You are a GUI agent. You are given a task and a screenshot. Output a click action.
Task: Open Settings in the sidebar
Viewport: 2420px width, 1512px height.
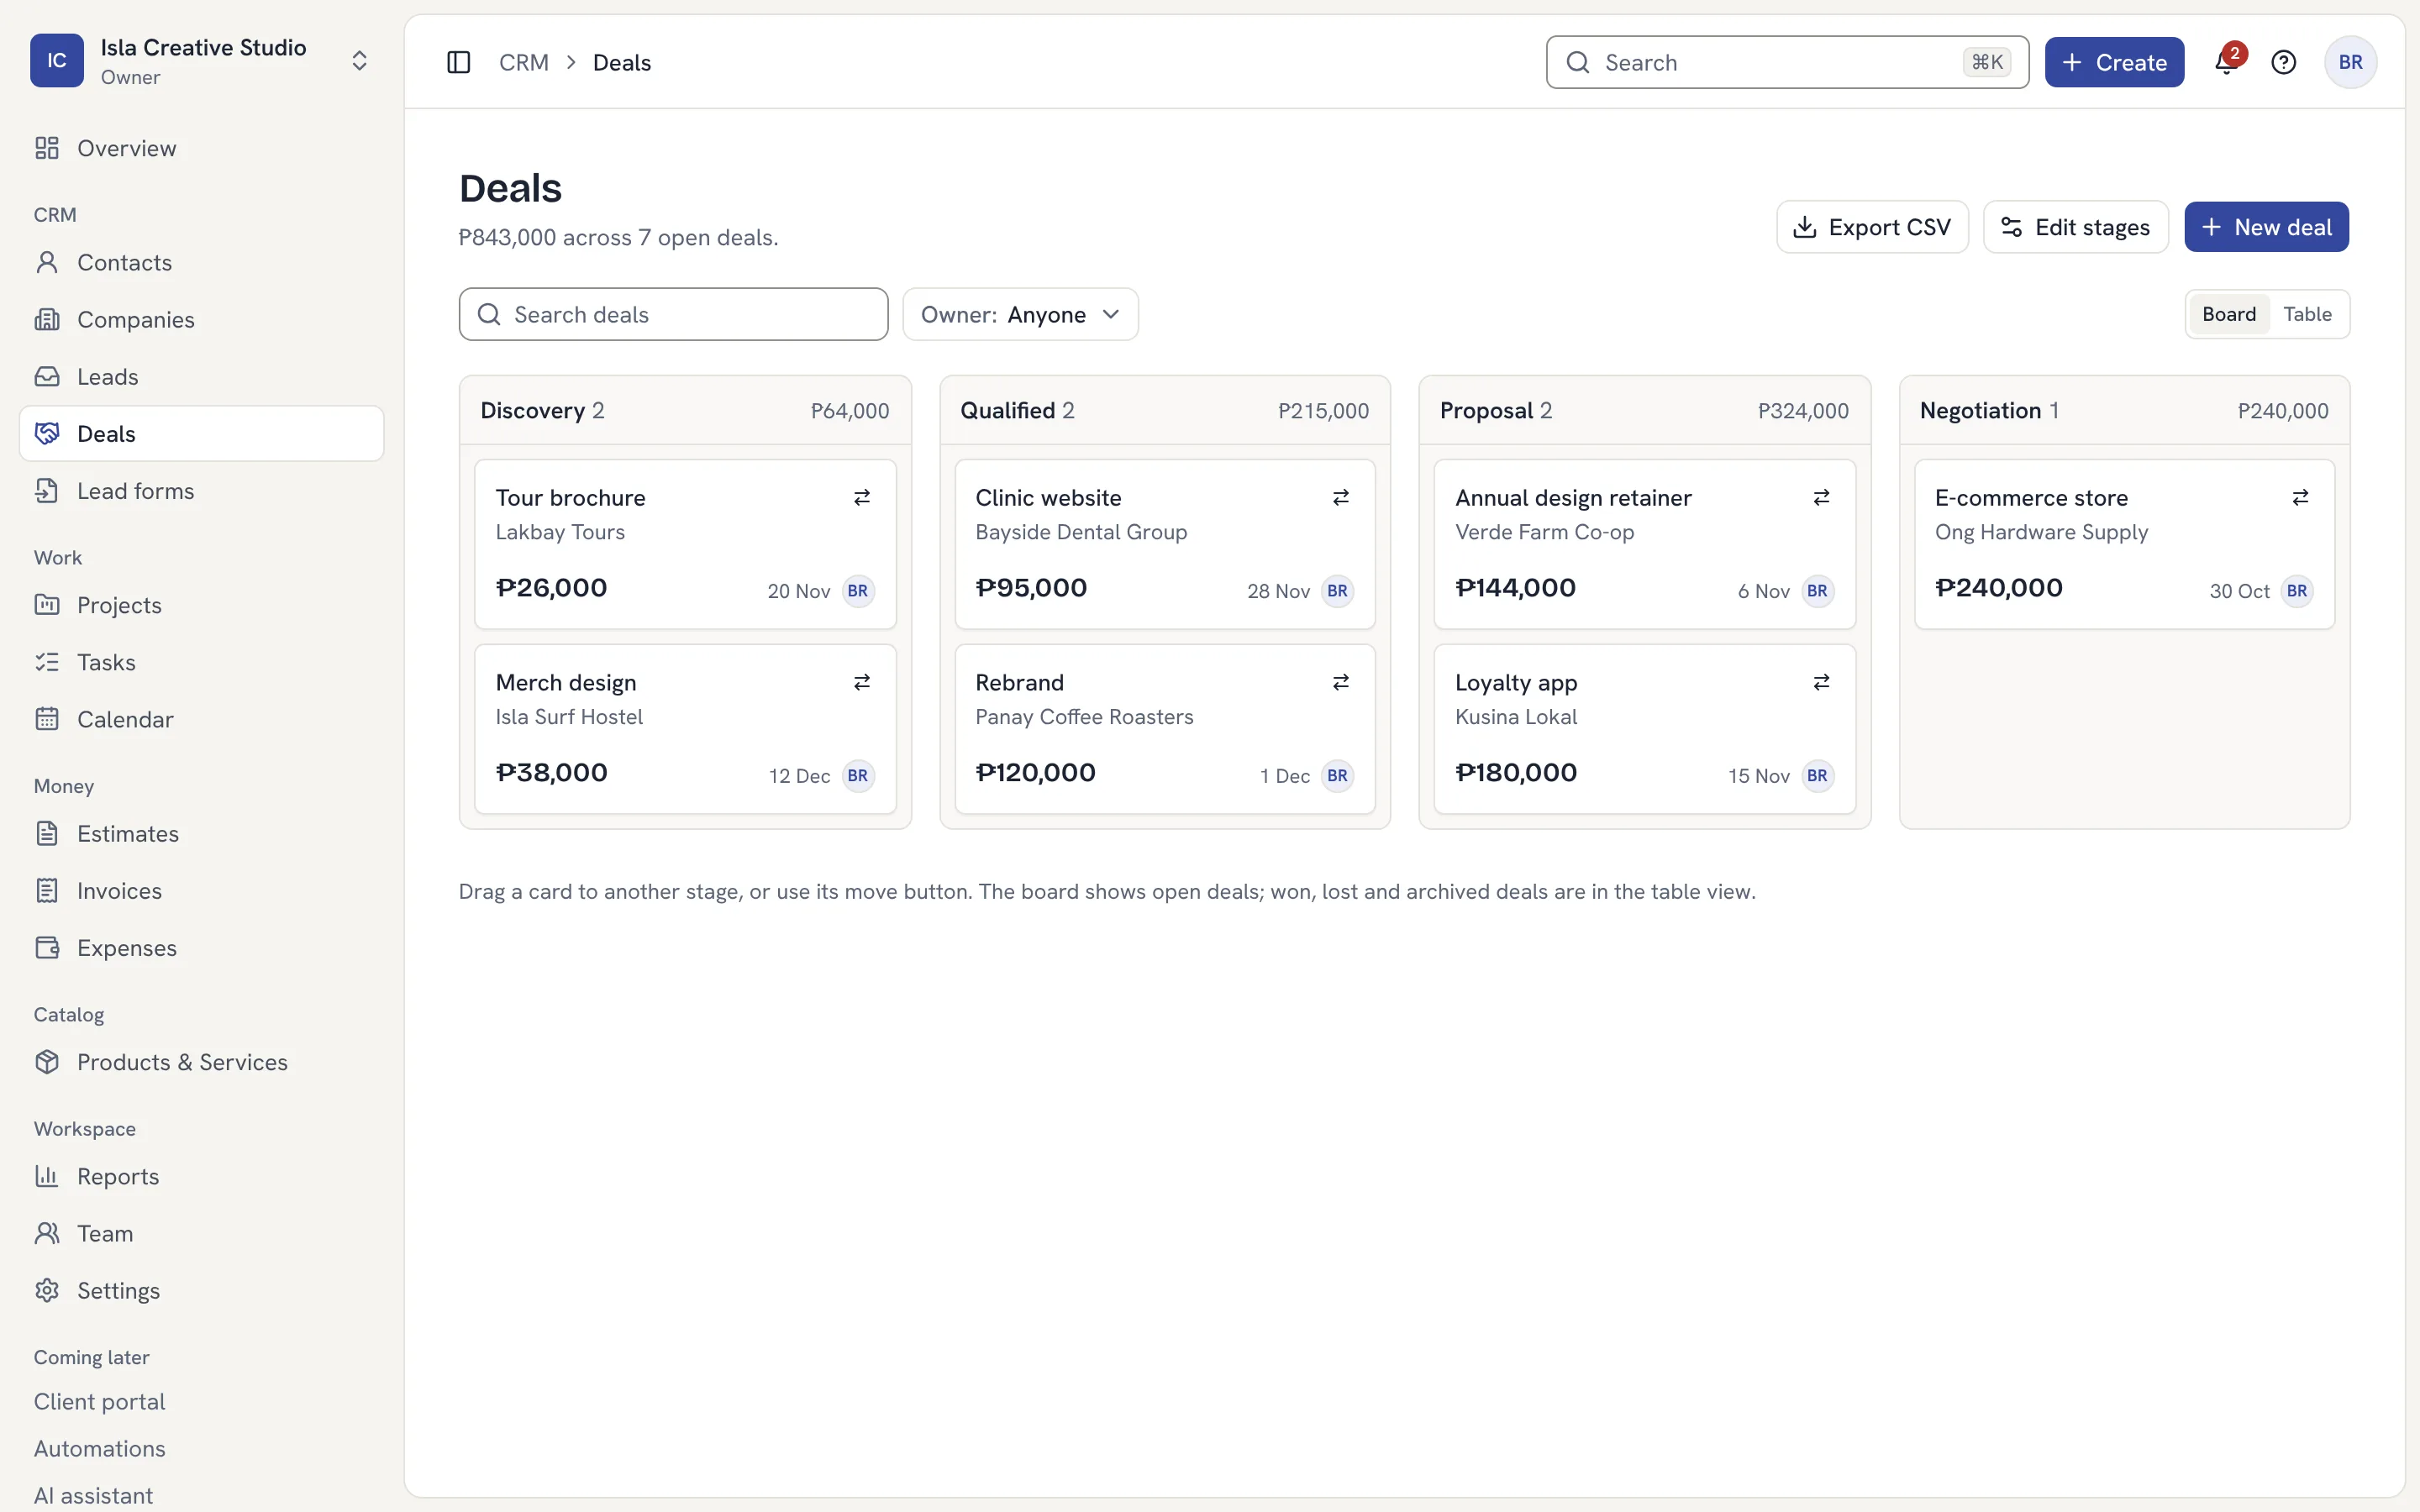tap(201, 1290)
